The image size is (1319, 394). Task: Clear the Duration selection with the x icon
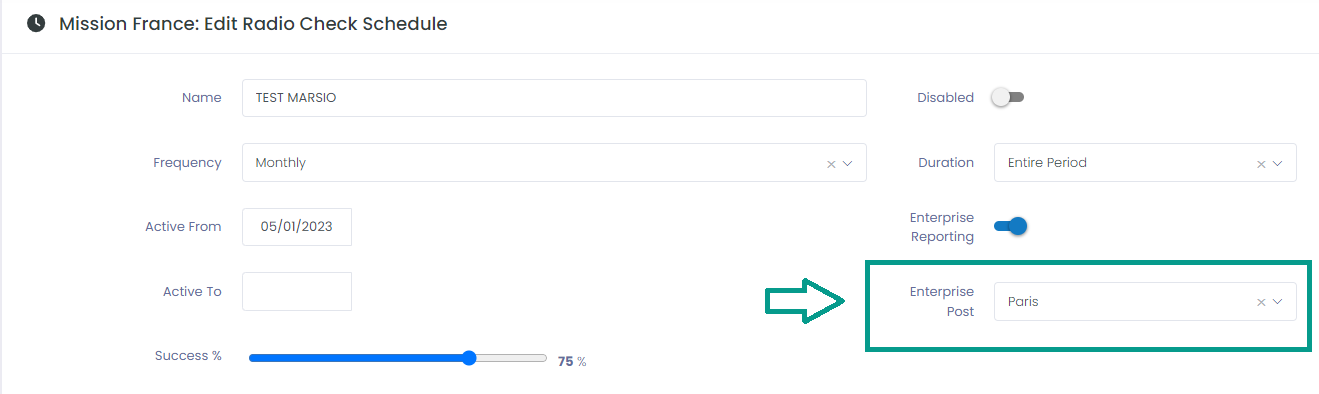(x=1261, y=164)
